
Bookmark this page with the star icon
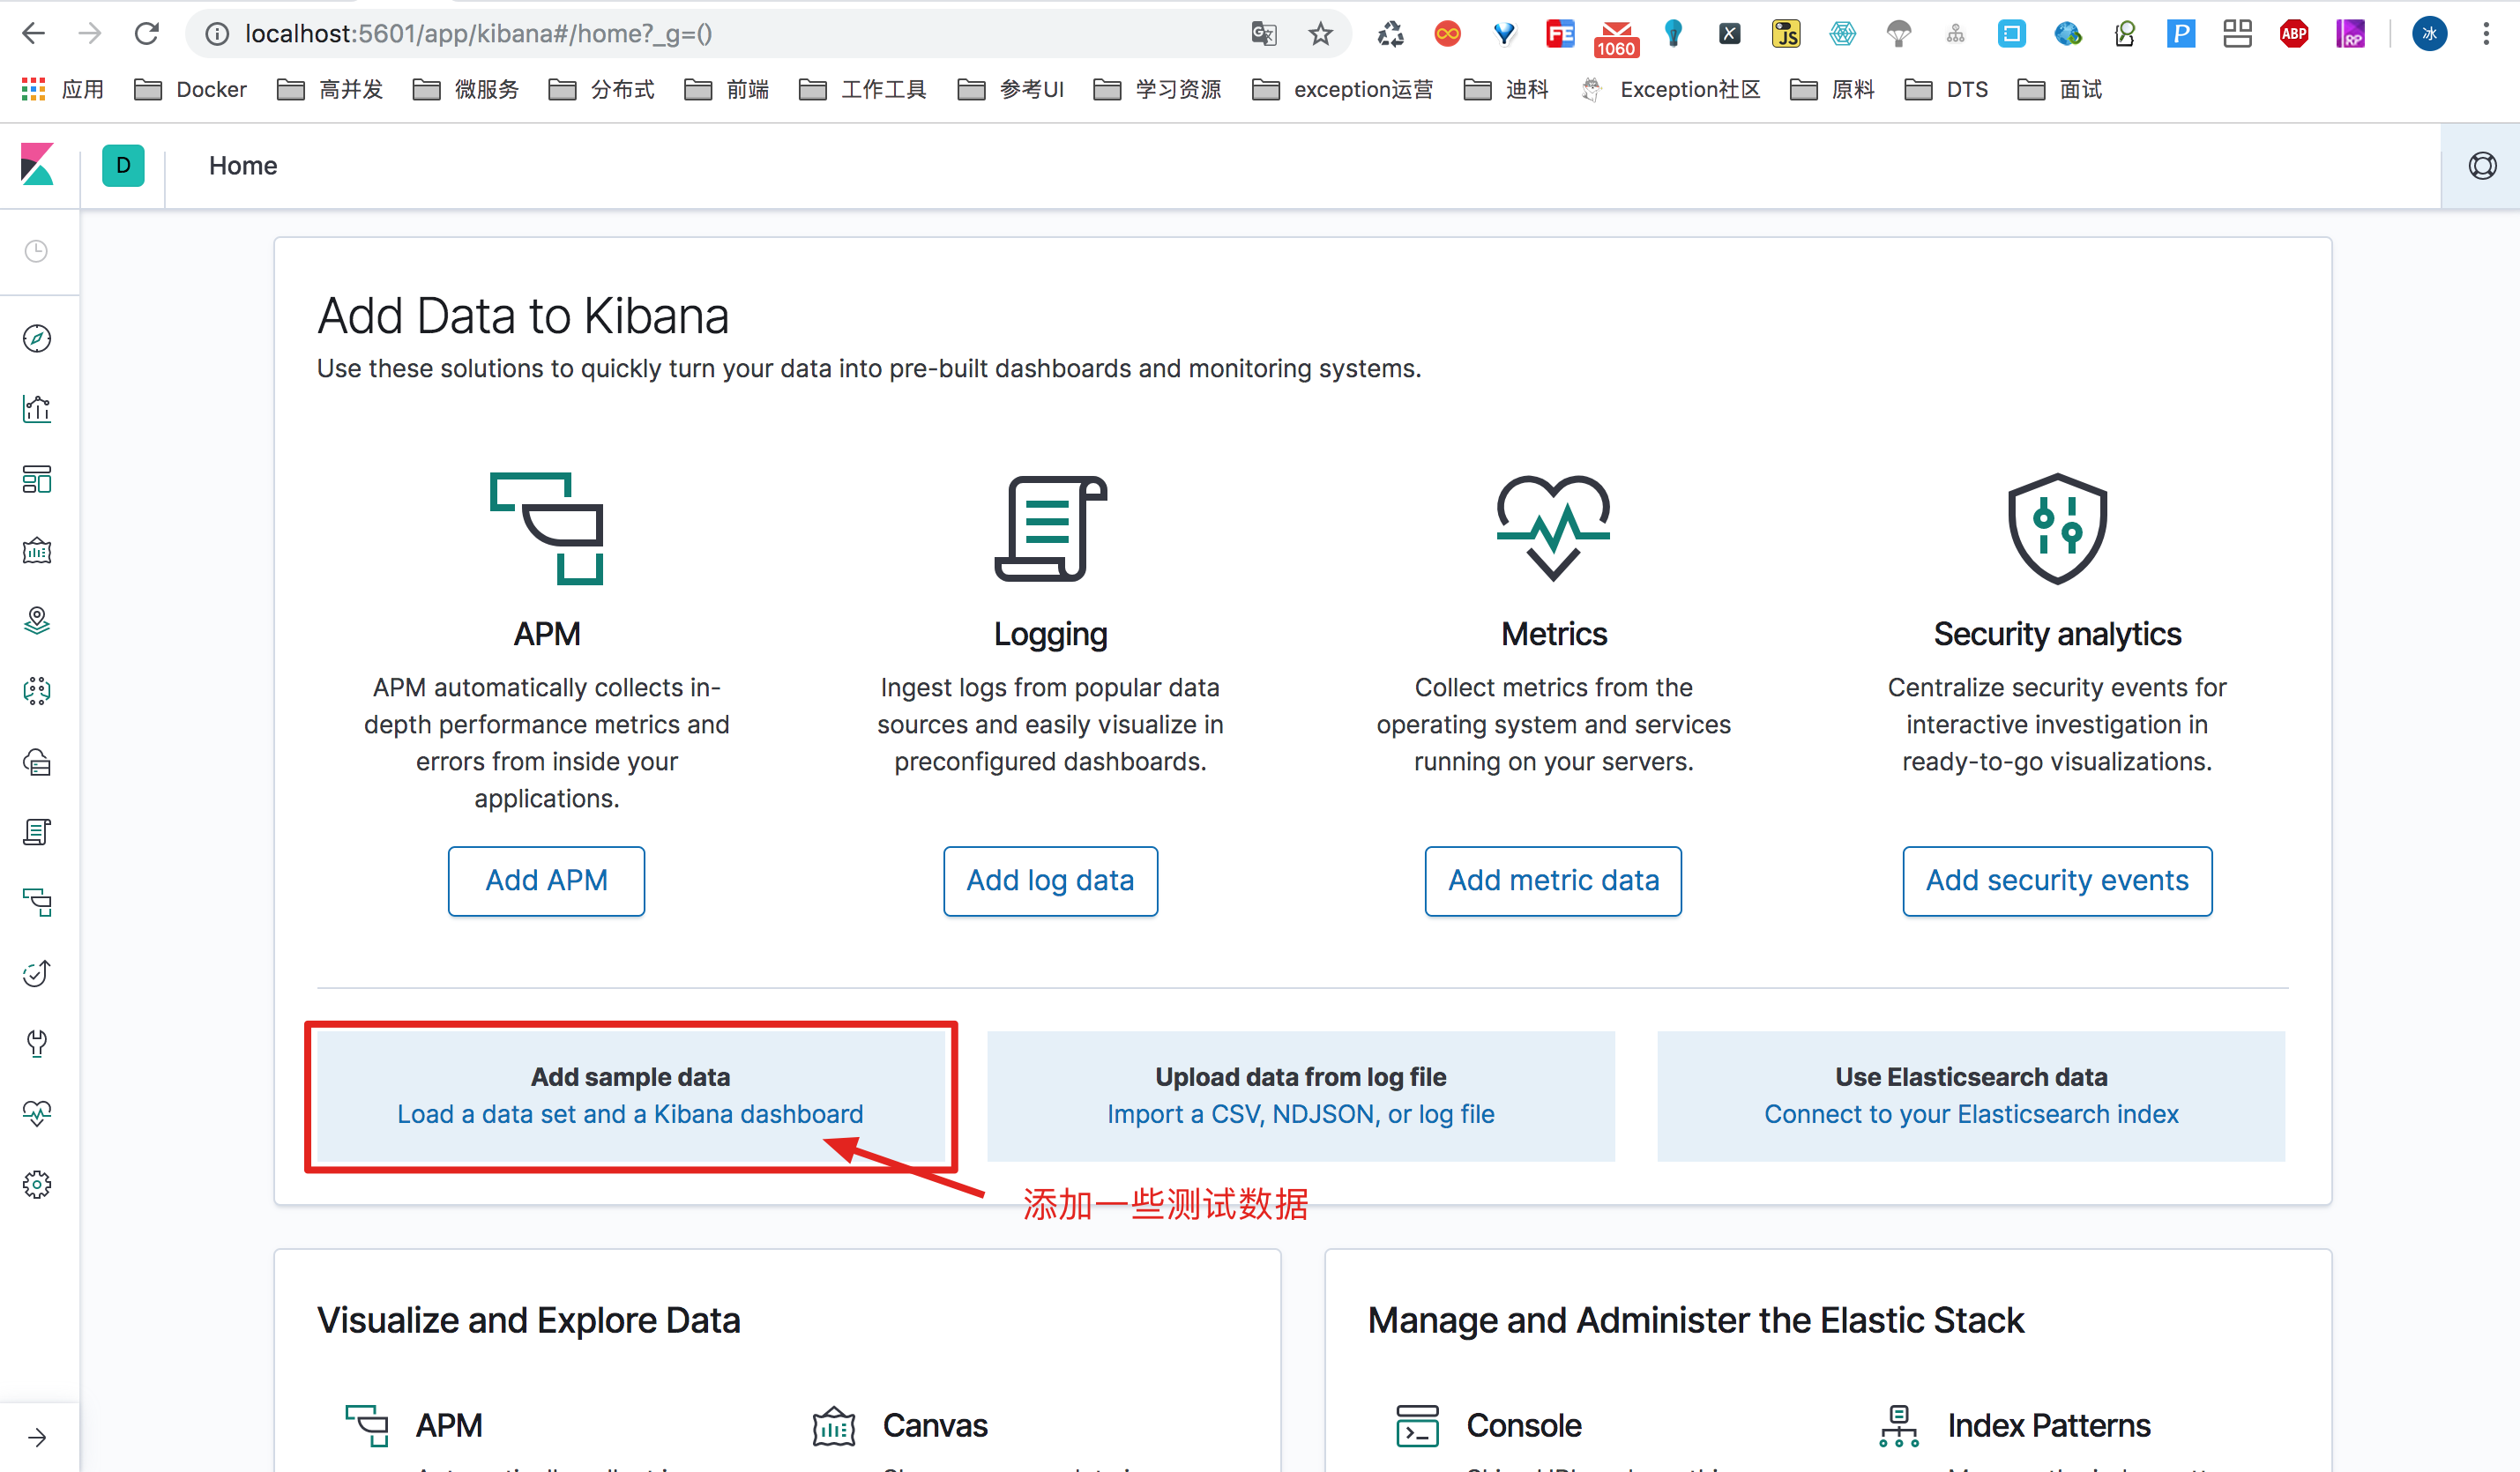1320,34
